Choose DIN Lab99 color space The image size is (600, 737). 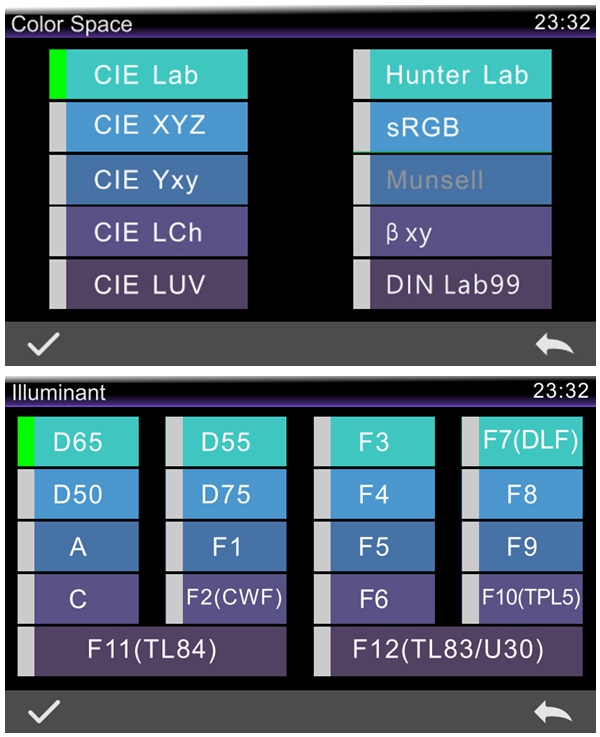click(x=453, y=285)
